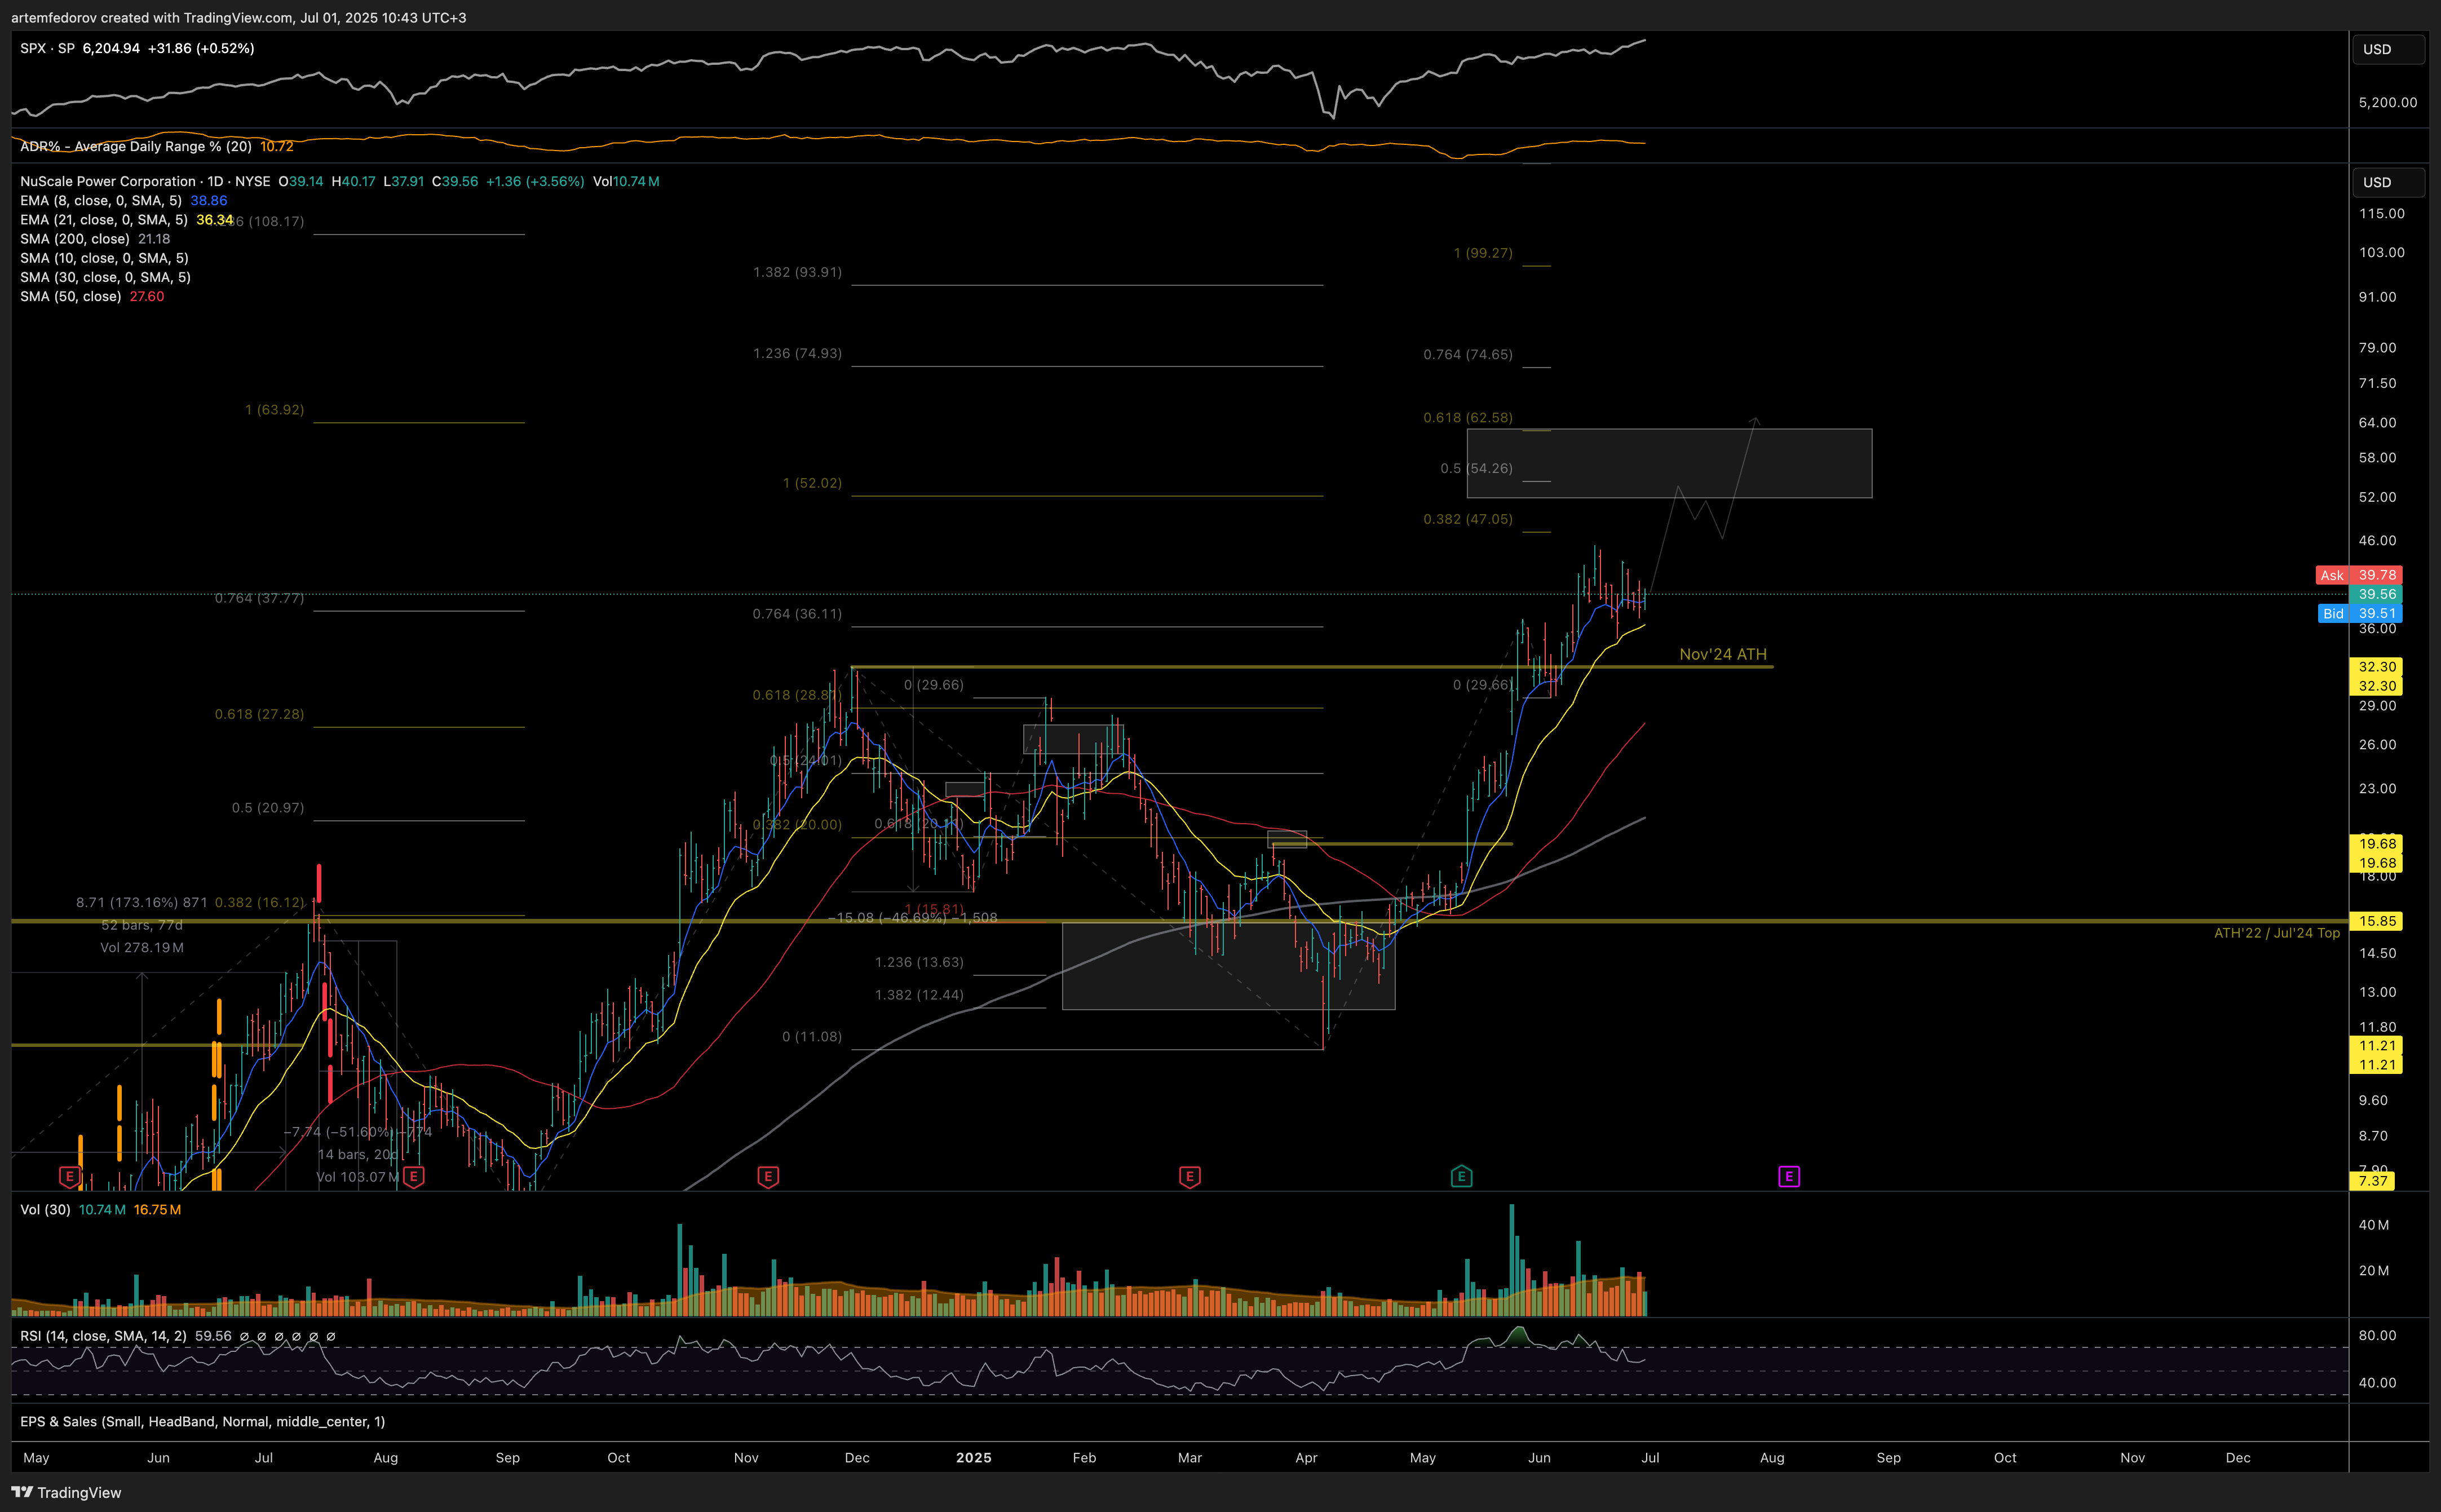Click the 5,200.00 value on SPX axis
Screen dimensions: 2441x1512
coord(2387,102)
